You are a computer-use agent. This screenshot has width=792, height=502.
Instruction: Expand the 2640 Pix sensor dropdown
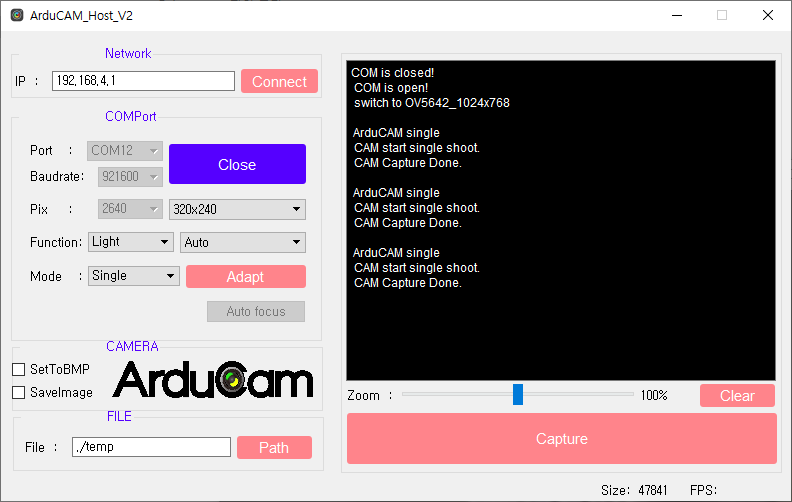click(130, 209)
